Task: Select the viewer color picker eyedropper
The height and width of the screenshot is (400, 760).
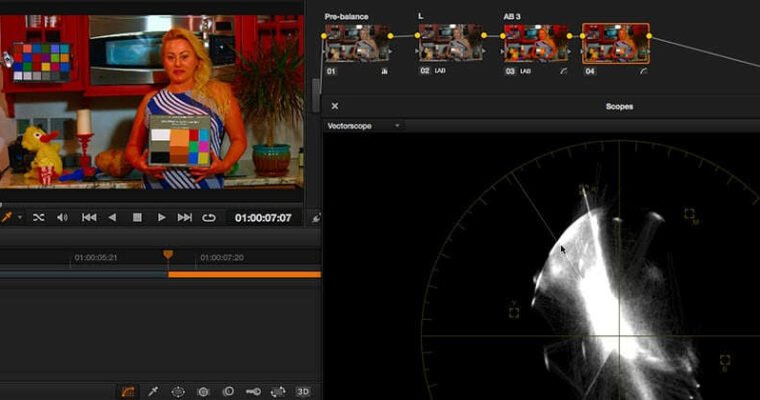Action: pyautogui.click(x=7, y=217)
